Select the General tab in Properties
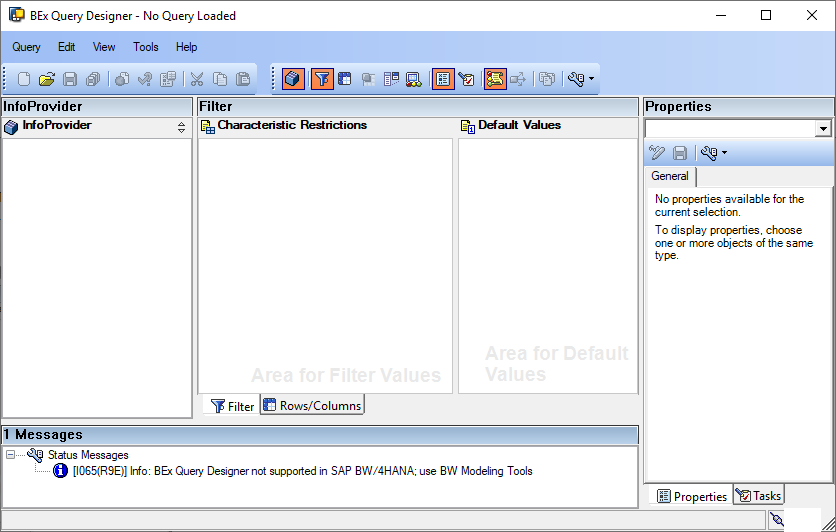The height and width of the screenshot is (532, 836). pyautogui.click(x=670, y=176)
